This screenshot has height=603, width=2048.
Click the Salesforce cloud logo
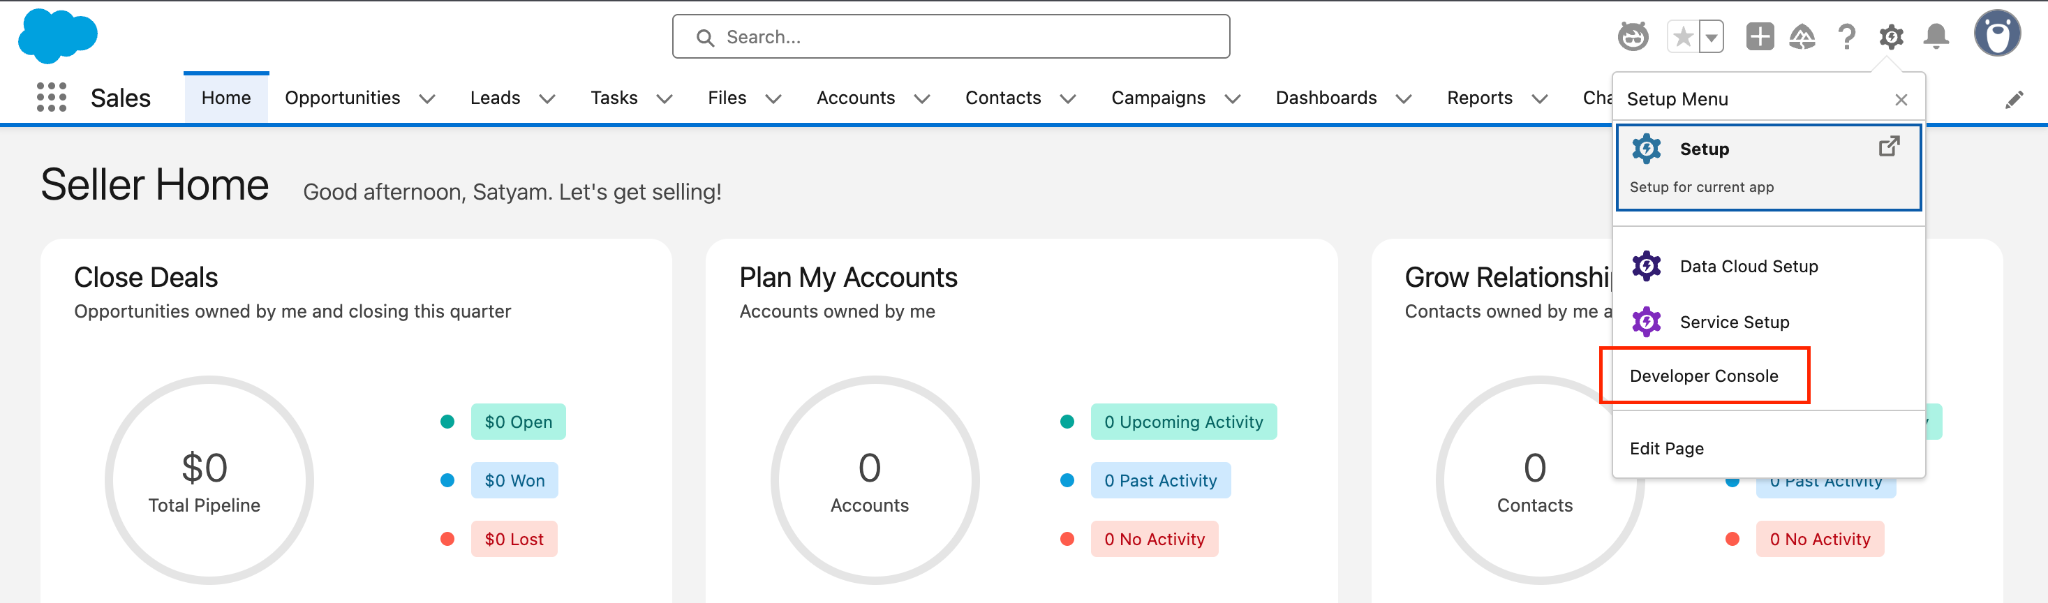[x=58, y=35]
